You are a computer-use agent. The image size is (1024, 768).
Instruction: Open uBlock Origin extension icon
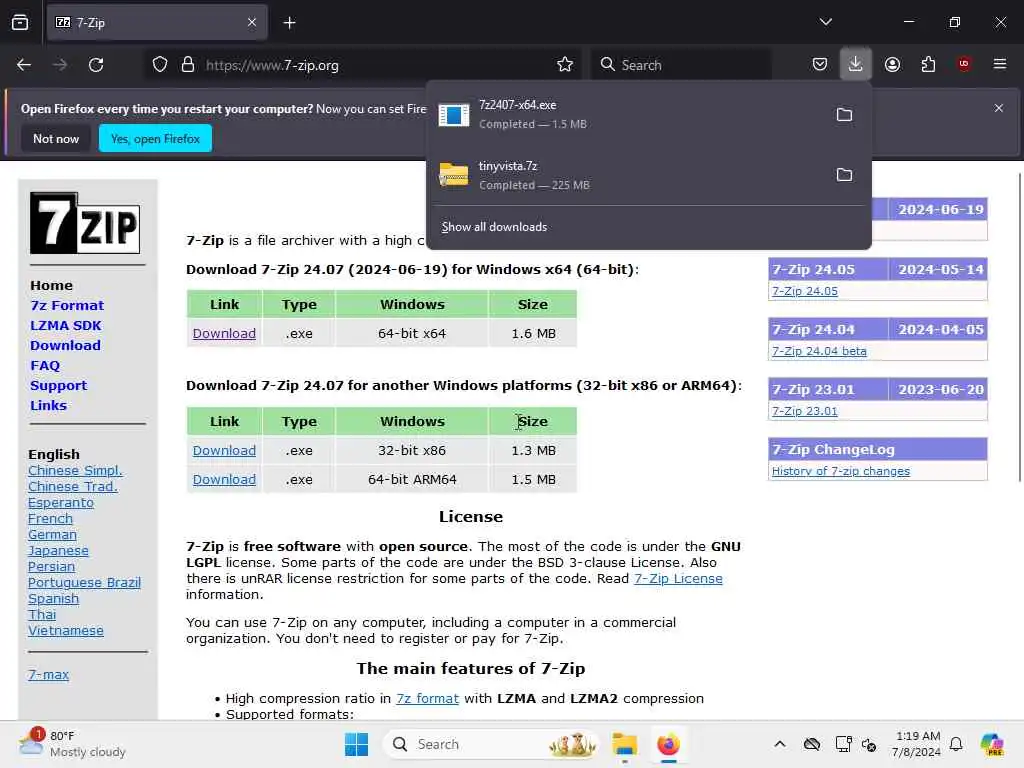pyautogui.click(x=964, y=64)
